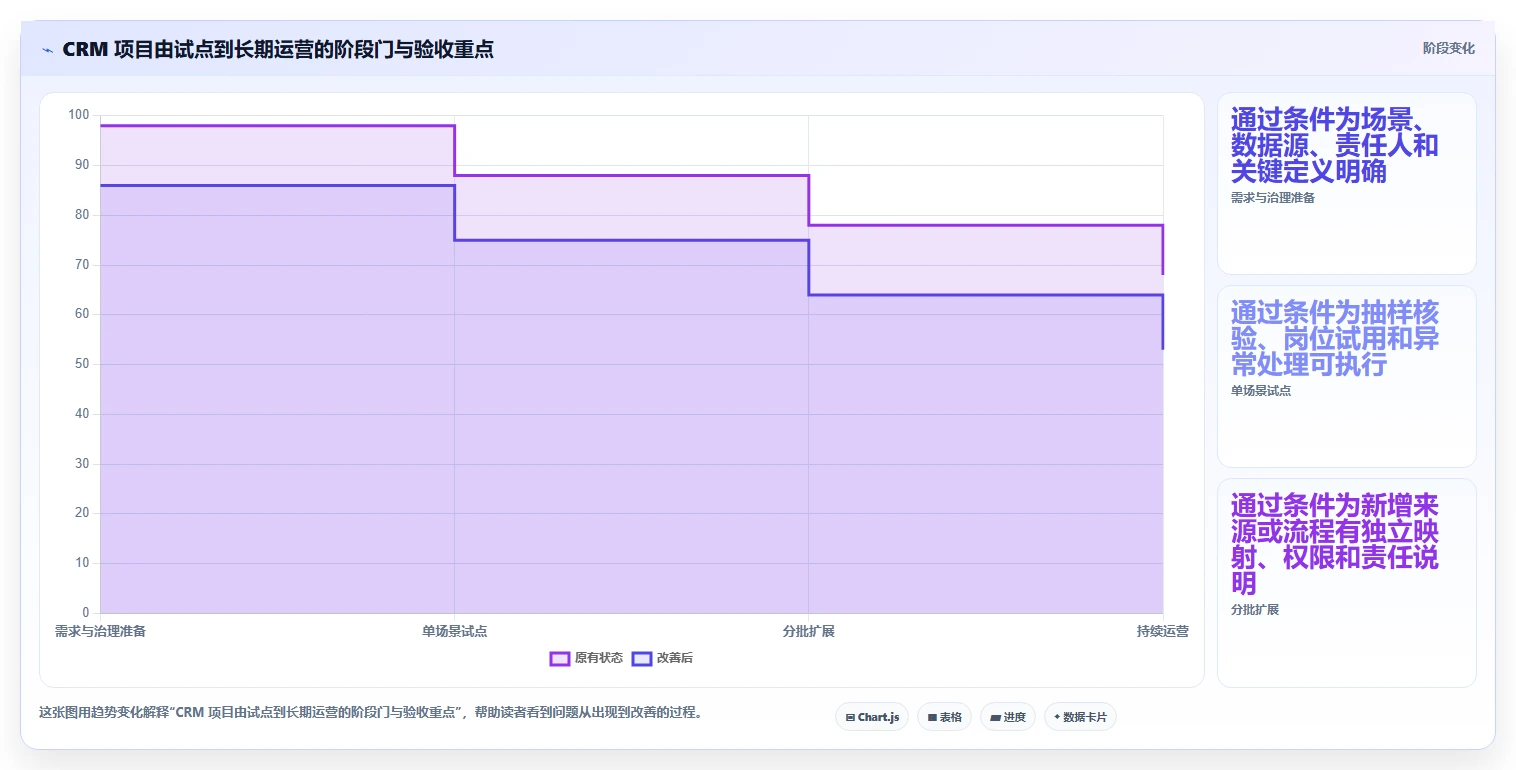Select the 进度 tag chip
Viewport: 1516px width, 770px height.
(1008, 717)
